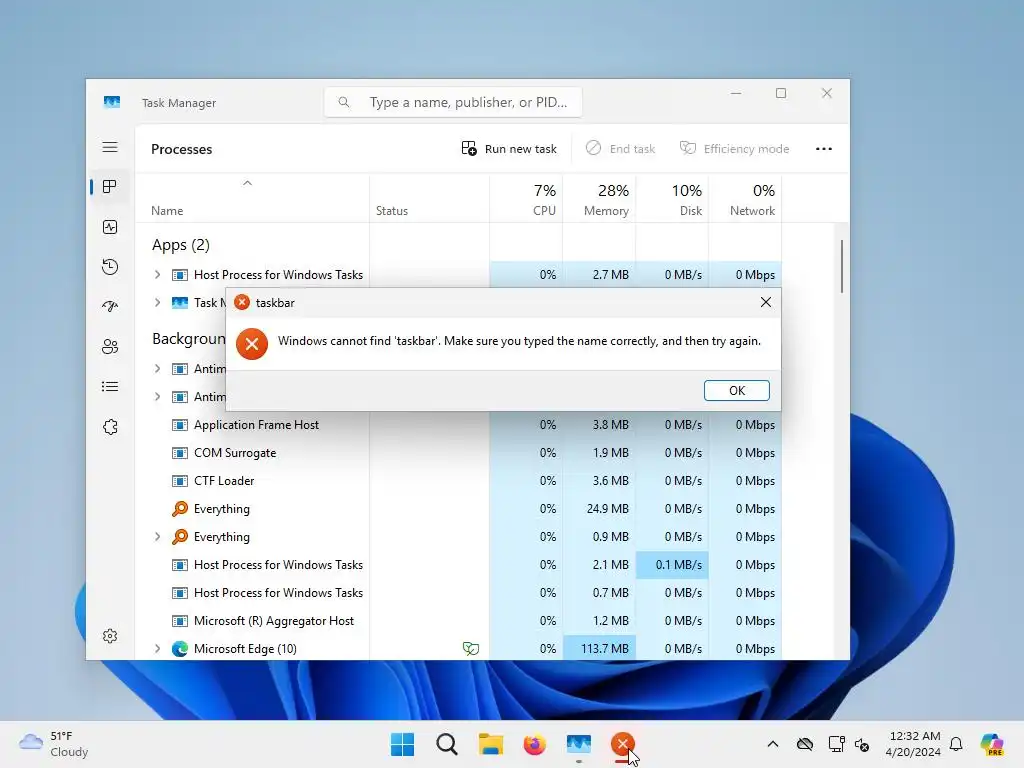Screen dimensions: 1024x768
Task: Open the Users sidebar icon
Action: coord(110,347)
